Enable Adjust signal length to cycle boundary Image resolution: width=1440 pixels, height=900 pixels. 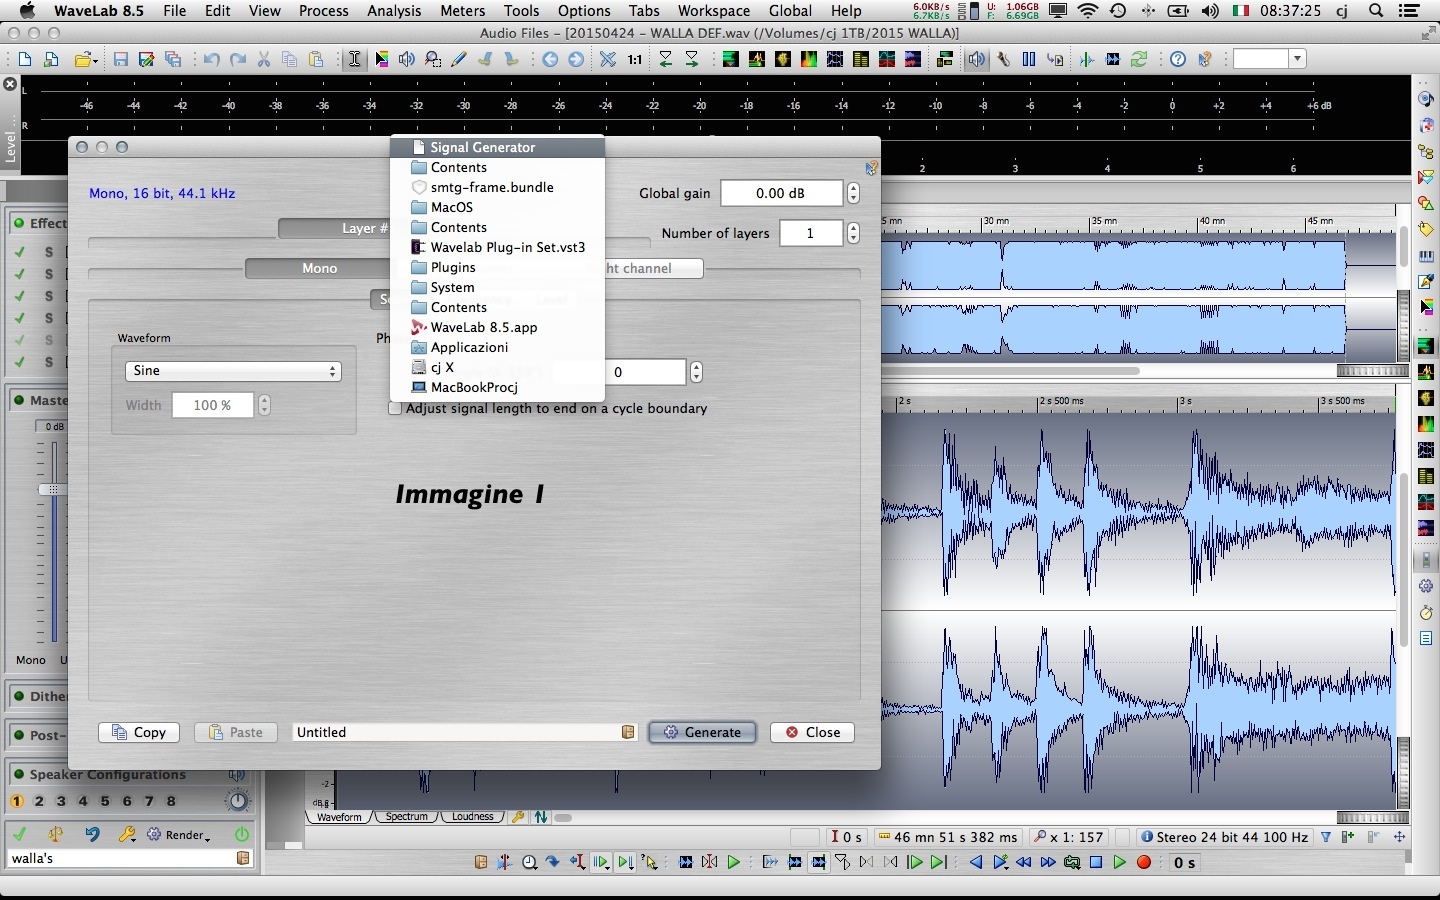click(x=395, y=408)
